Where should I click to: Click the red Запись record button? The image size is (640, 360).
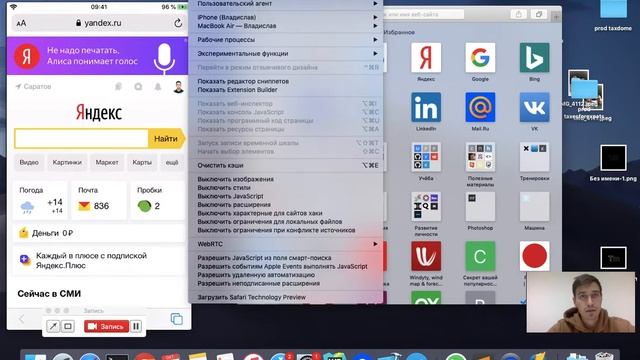107,326
